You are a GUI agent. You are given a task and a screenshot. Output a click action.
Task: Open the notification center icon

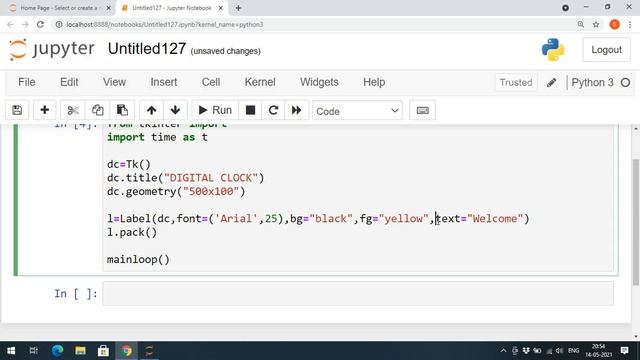coord(624,351)
